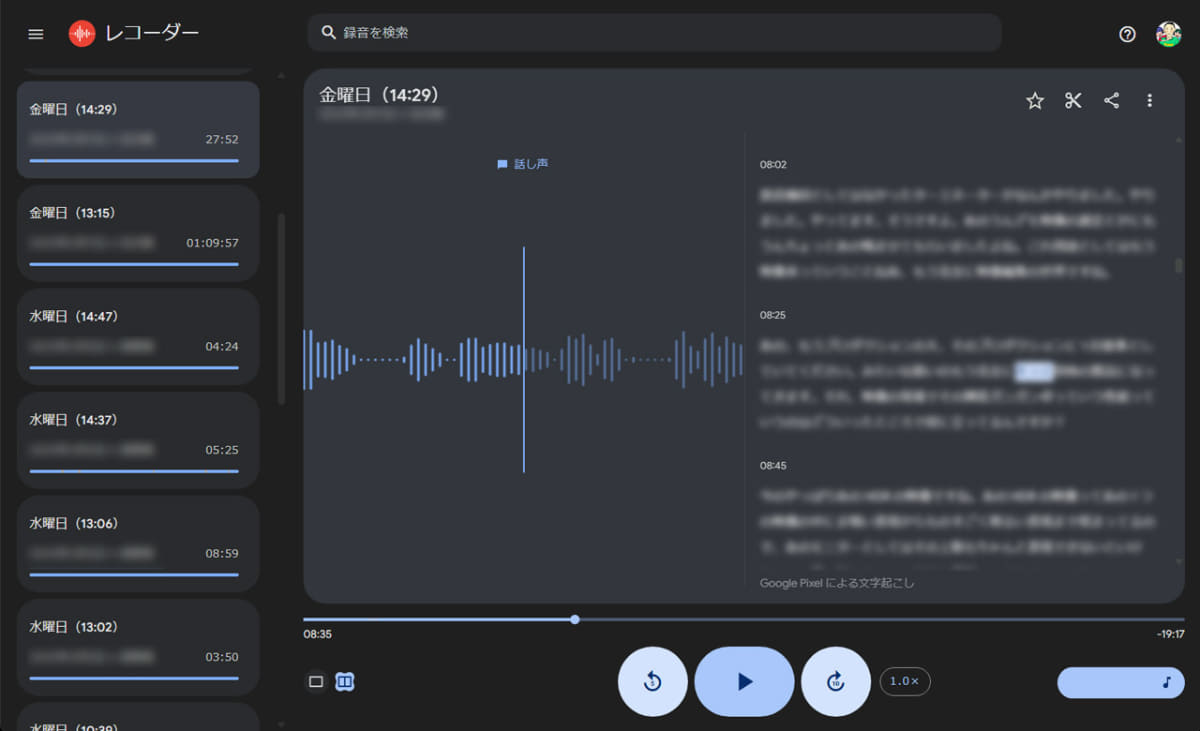Click the remaining time -19:17
This screenshot has width=1200, height=731.
click(x=1169, y=634)
